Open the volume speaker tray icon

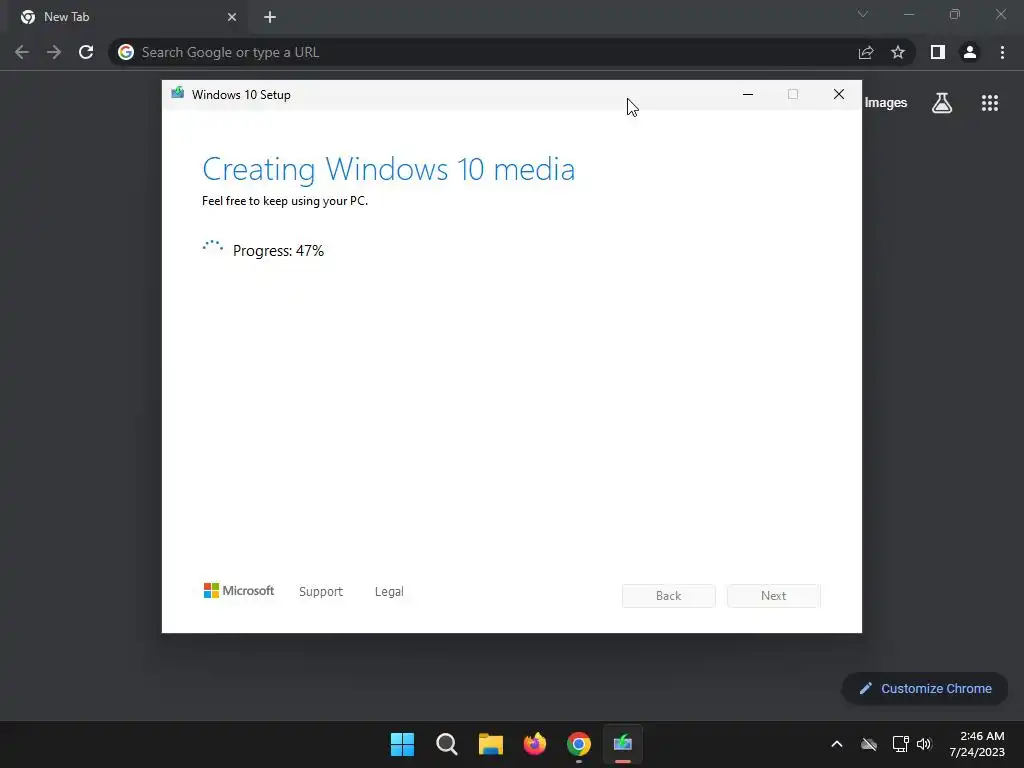coord(924,744)
